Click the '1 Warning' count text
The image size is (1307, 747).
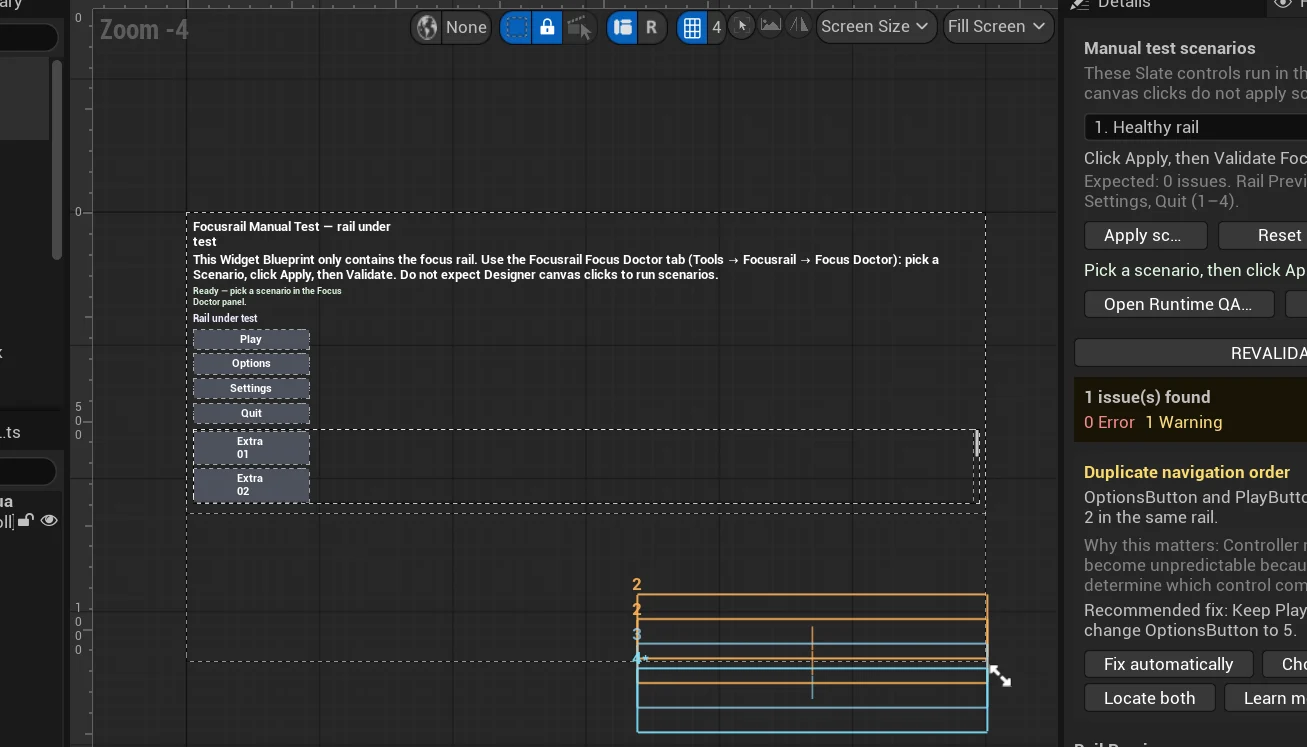coord(1184,422)
